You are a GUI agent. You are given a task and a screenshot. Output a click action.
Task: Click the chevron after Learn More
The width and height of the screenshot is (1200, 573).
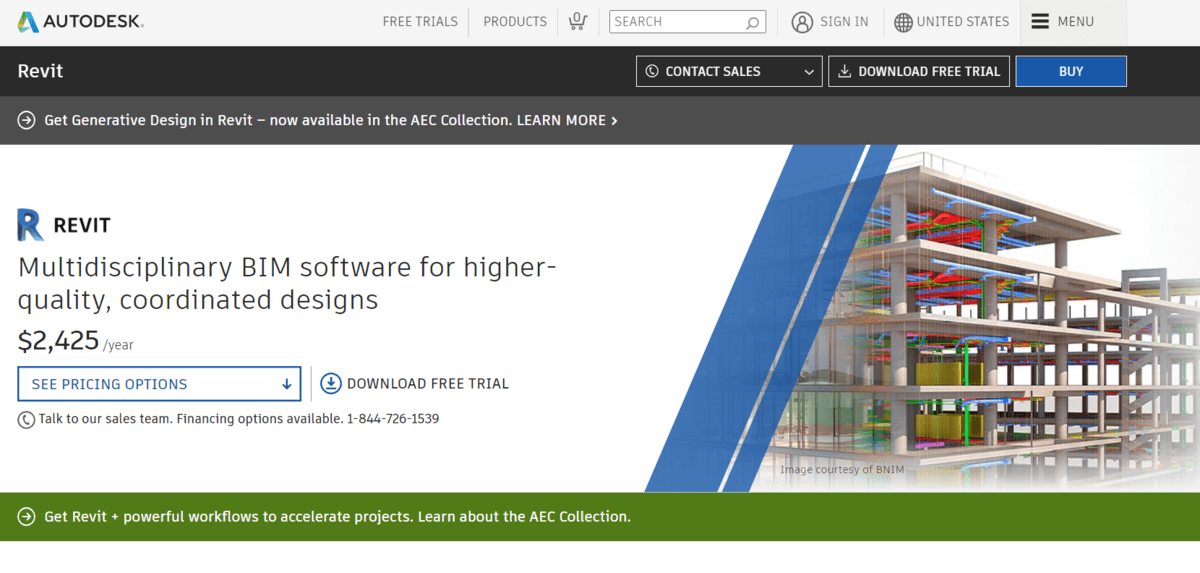[x=614, y=120]
